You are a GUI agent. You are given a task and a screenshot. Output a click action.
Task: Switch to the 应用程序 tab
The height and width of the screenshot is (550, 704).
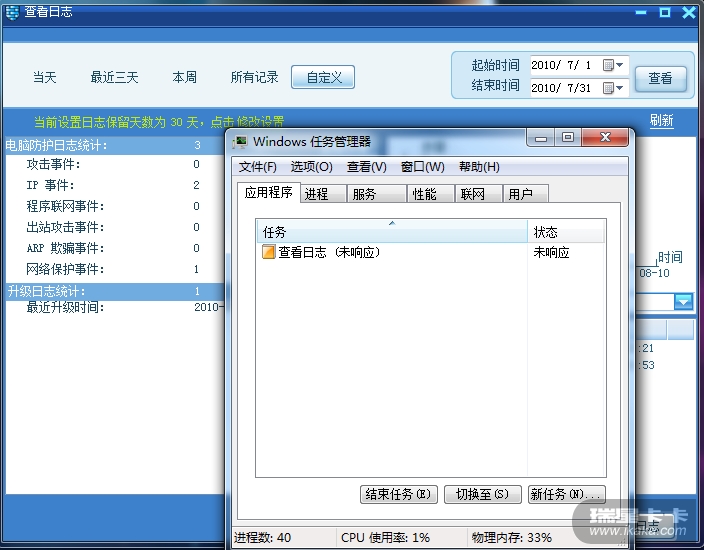tap(268, 193)
